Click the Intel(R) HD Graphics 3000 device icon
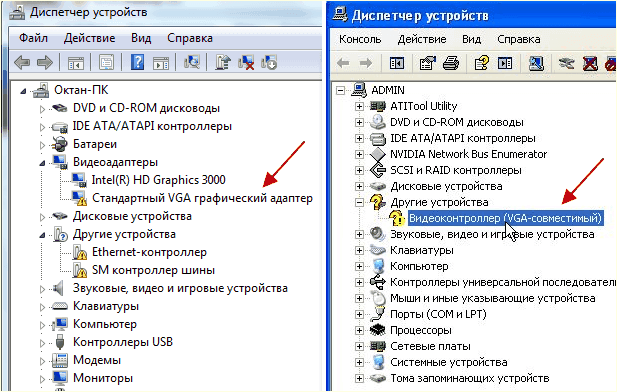Image resolution: width=617 pixels, height=392 pixels. 79,180
